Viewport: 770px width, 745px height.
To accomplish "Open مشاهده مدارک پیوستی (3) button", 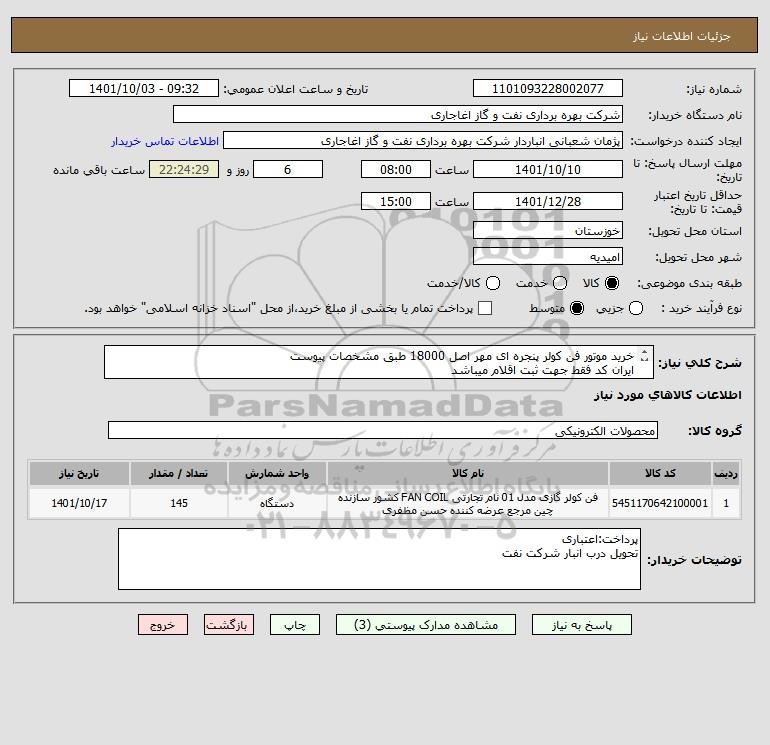I will point(426,625).
